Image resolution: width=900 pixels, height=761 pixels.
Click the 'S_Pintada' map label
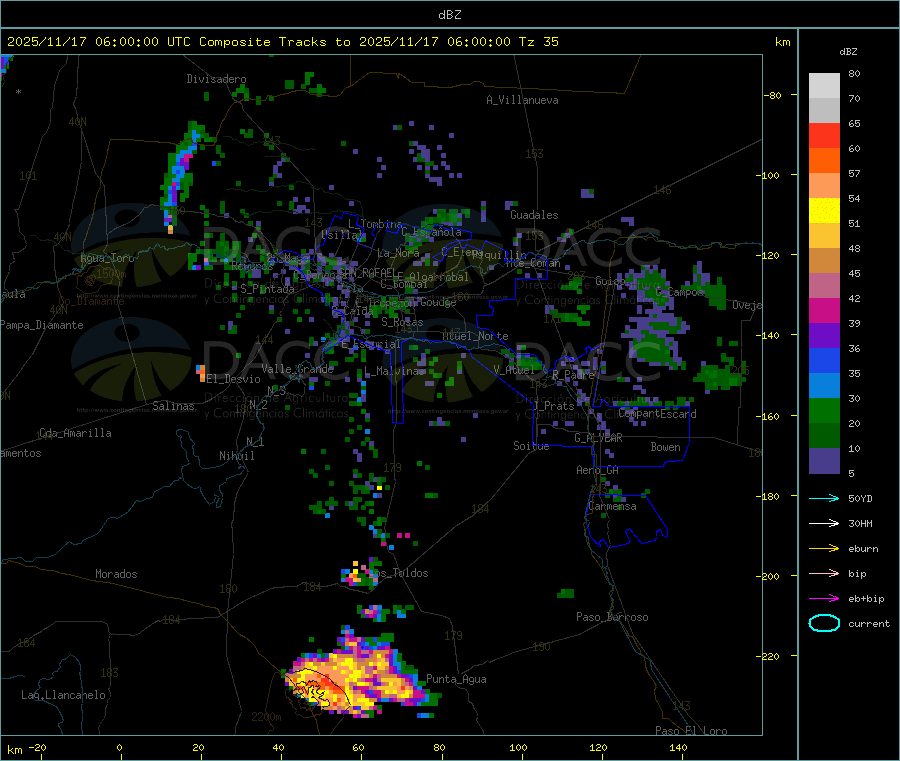point(267,289)
